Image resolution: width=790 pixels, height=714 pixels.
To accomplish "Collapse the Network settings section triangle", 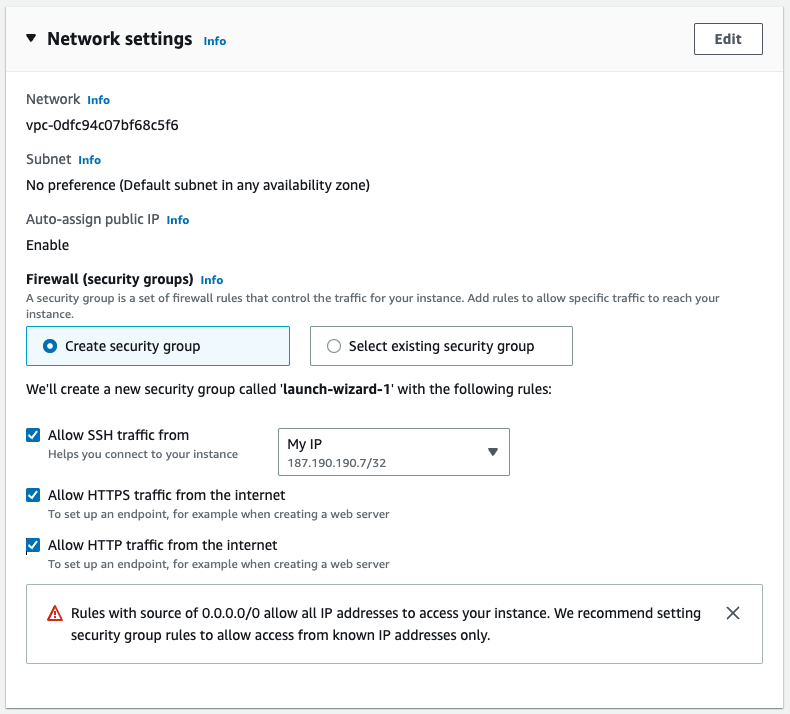I will coord(31,39).
